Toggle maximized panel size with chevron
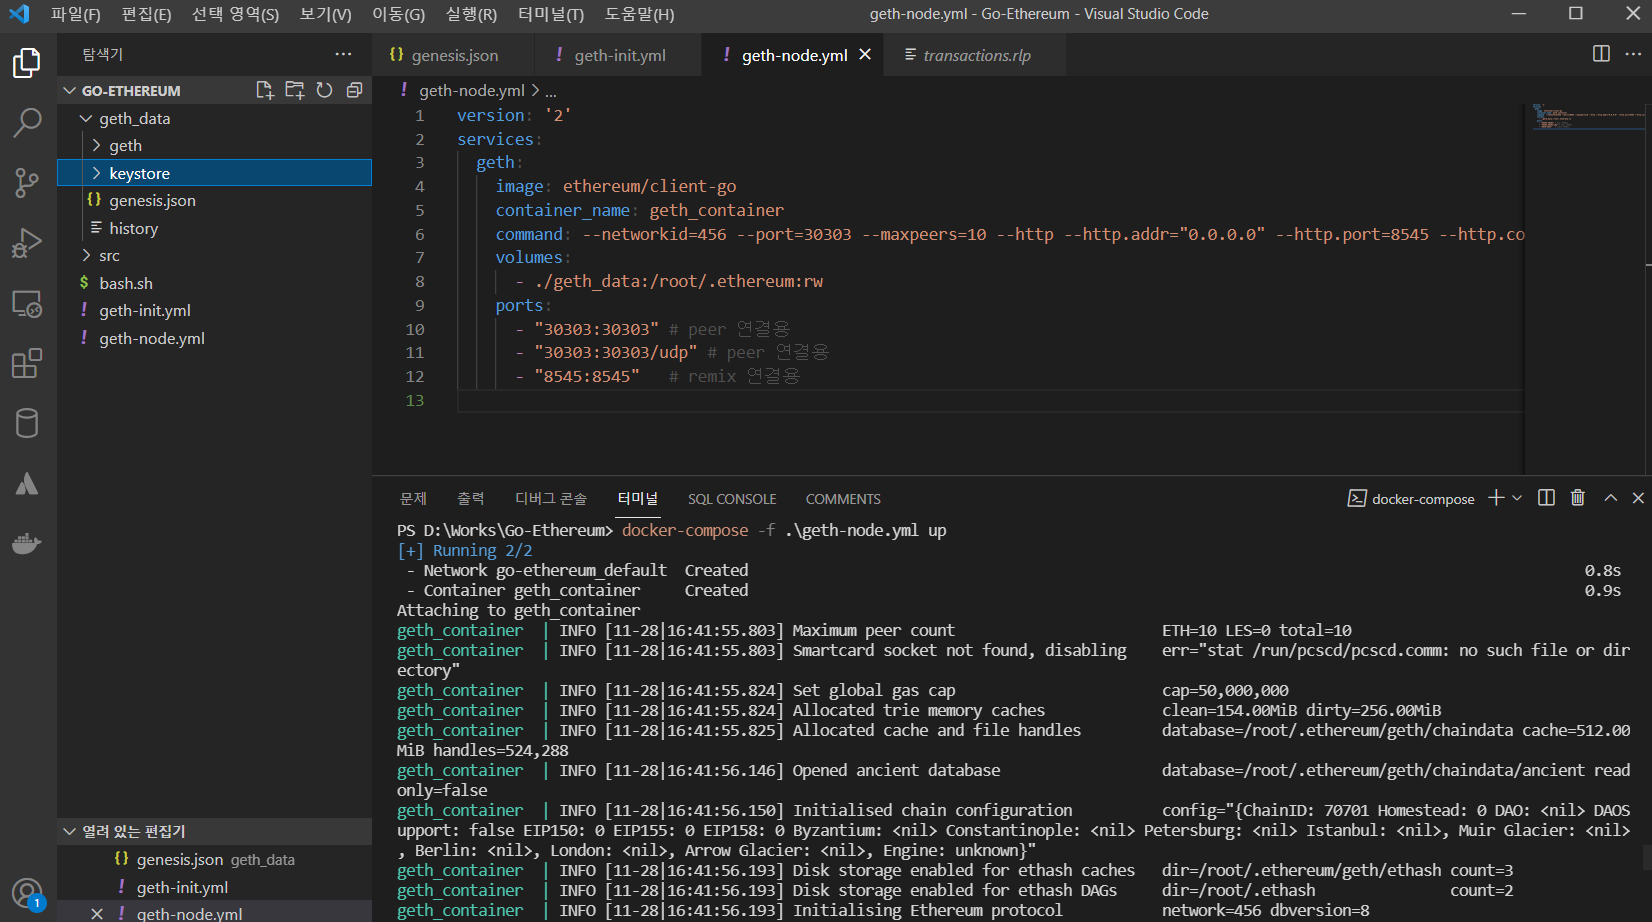The width and height of the screenshot is (1652, 922). click(x=1610, y=498)
